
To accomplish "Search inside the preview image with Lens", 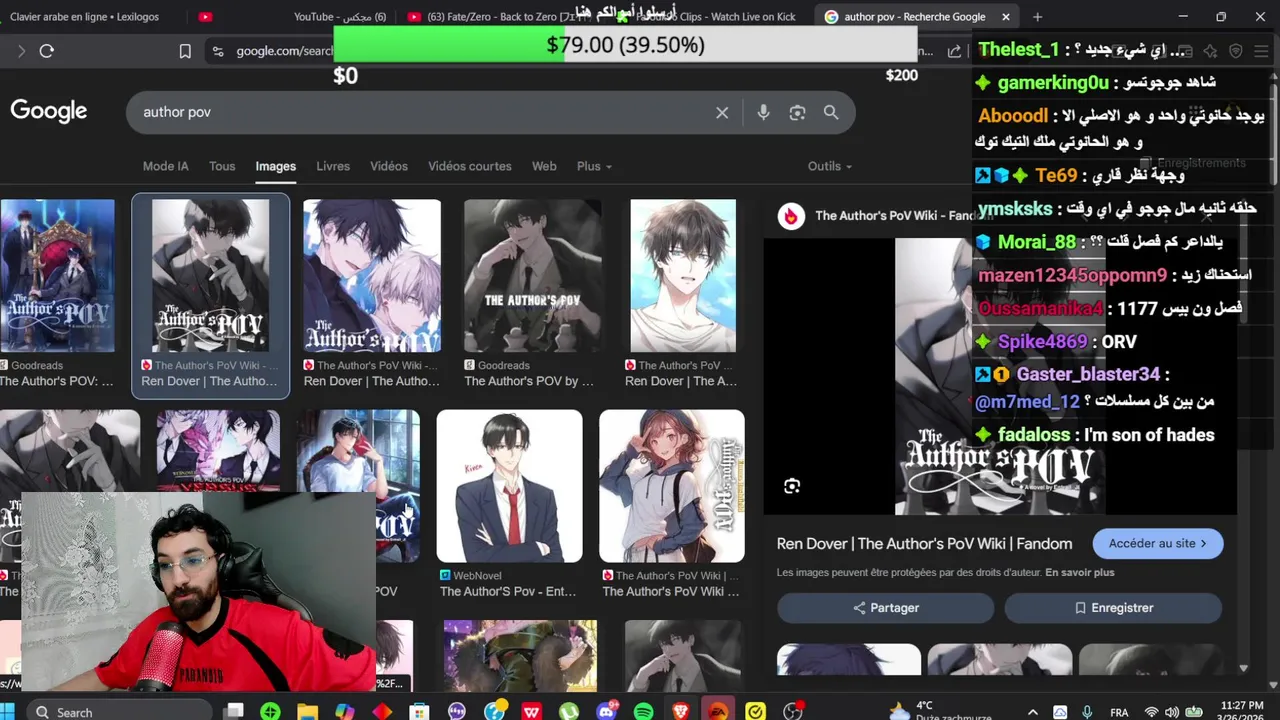I will point(792,486).
